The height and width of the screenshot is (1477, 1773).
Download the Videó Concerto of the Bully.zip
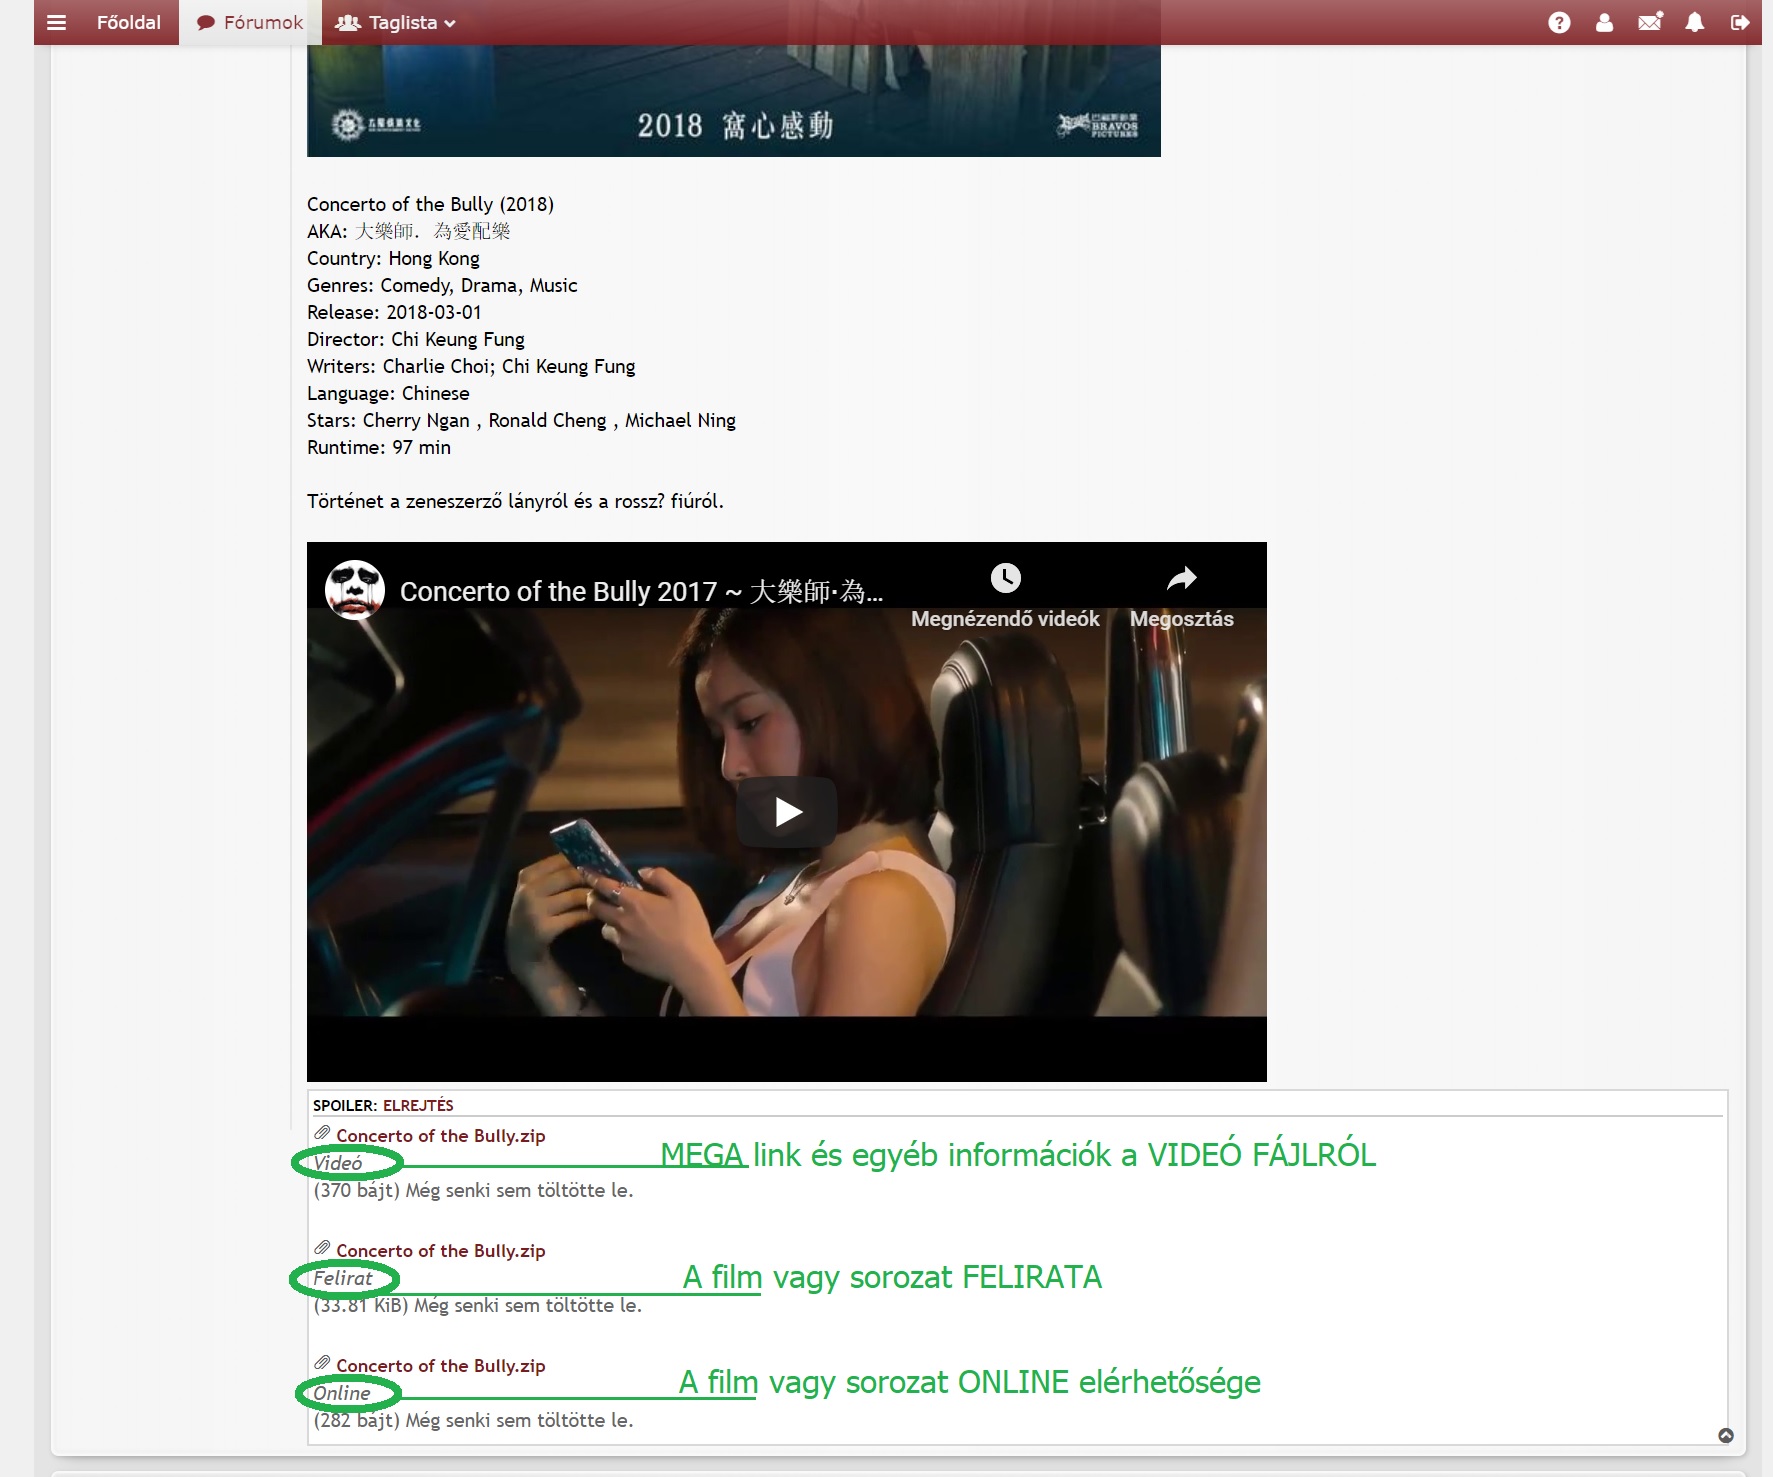point(440,1136)
